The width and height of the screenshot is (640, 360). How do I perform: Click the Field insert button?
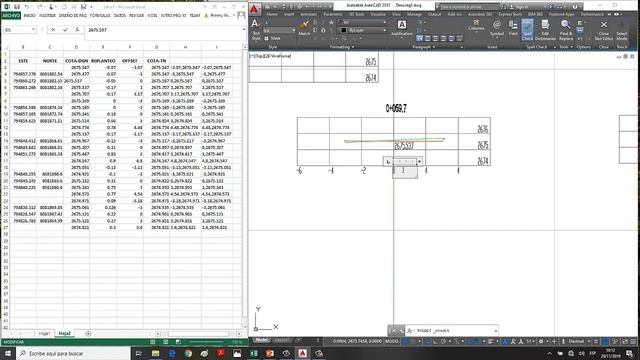pyautogui.click(x=513, y=28)
